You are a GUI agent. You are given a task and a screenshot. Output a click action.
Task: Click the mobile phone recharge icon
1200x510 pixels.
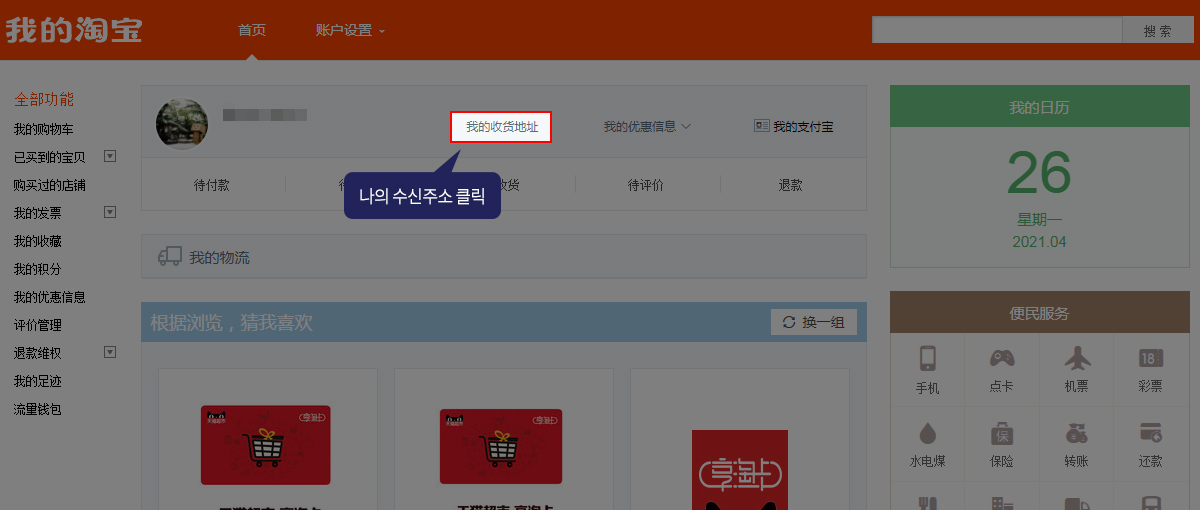click(x=927, y=358)
